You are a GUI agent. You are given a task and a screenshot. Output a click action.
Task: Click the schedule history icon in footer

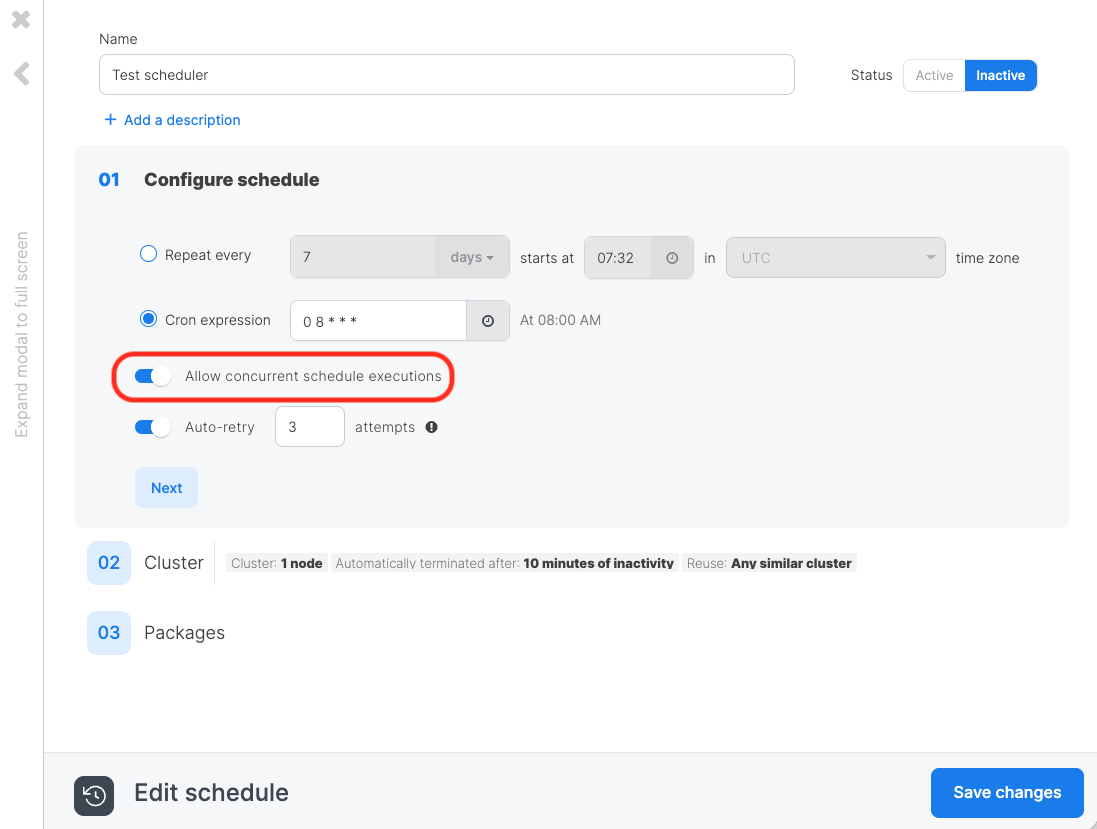(94, 795)
